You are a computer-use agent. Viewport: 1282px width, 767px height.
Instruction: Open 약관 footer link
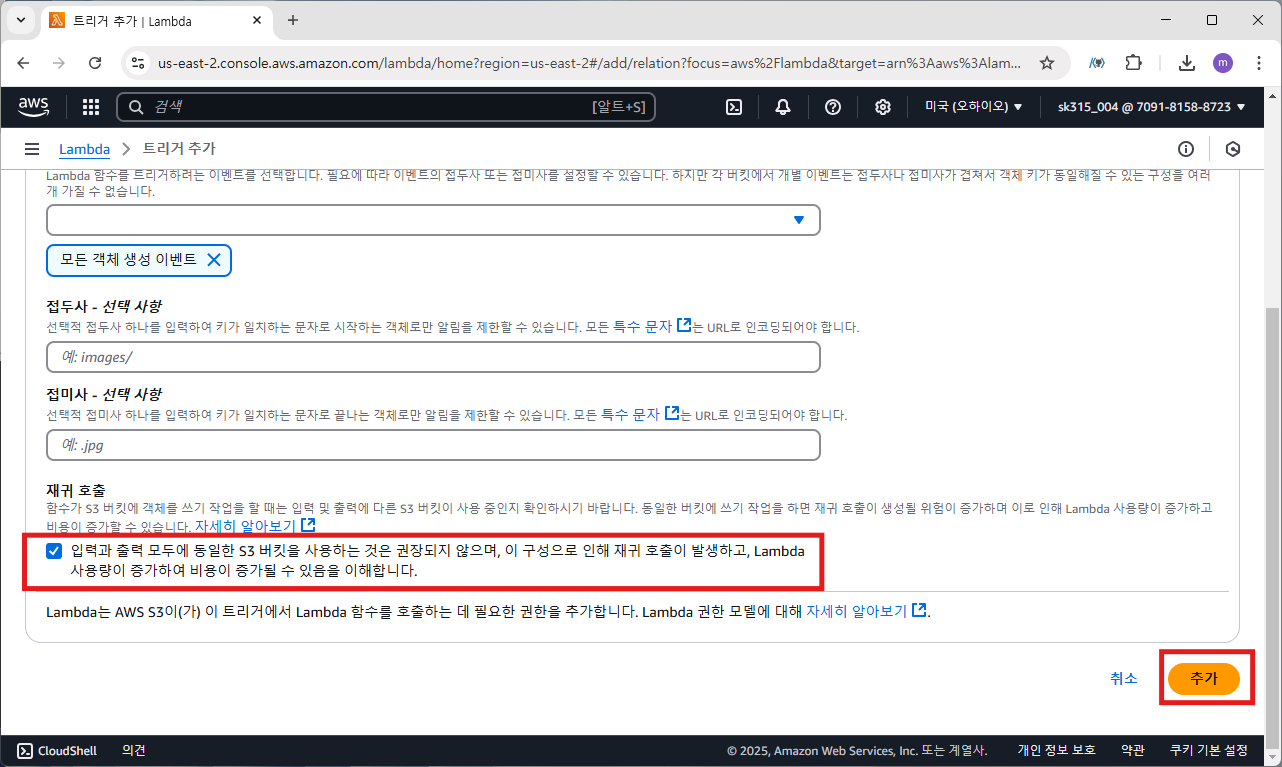(1132, 750)
